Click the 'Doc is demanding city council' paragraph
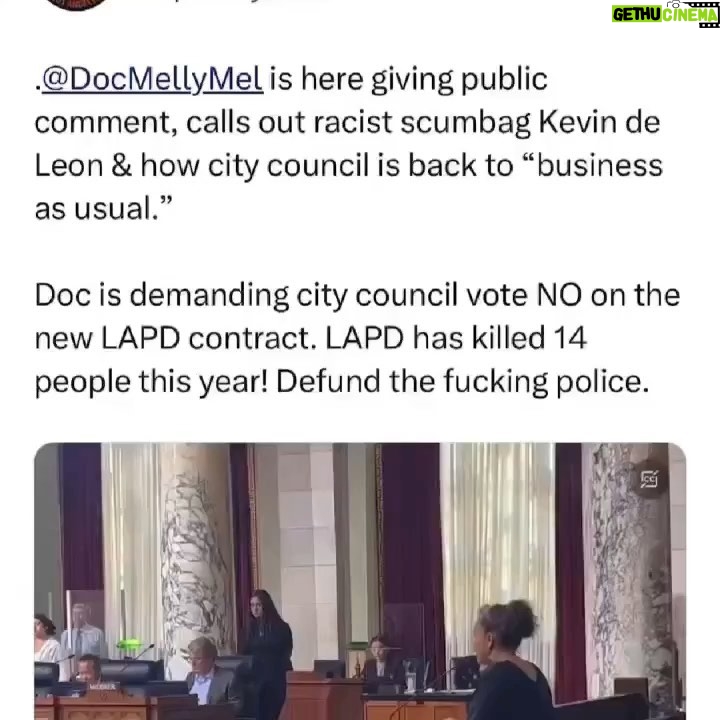Image resolution: width=720 pixels, height=720 pixels. [357, 338]
